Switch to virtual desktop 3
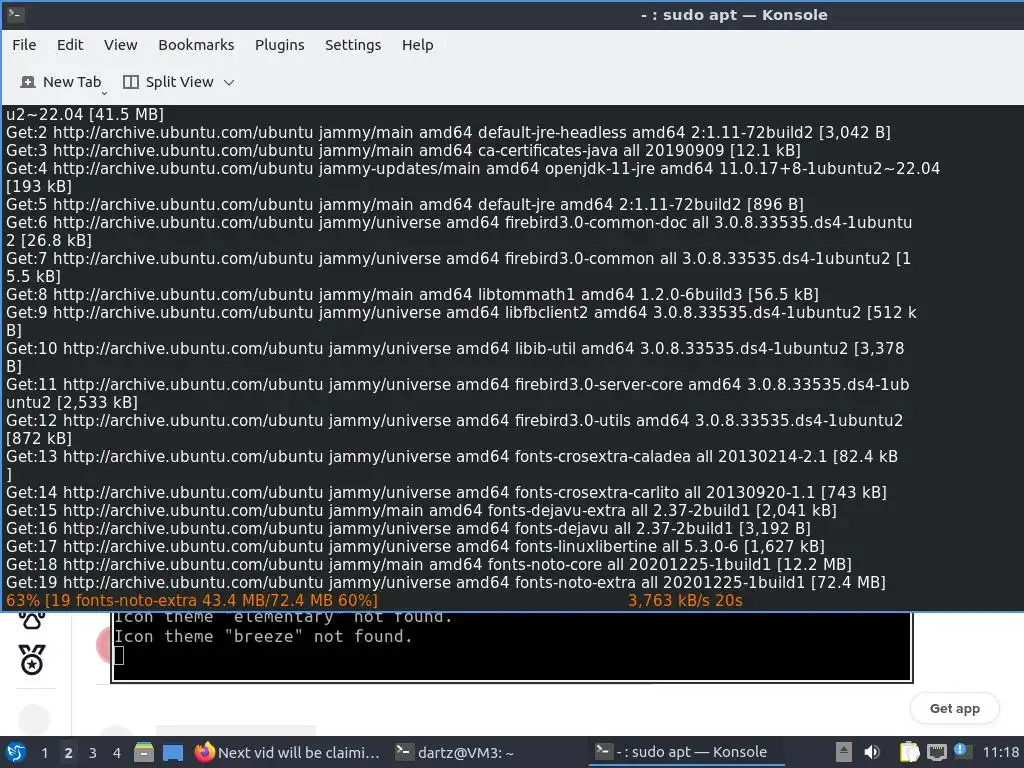 click(92, 753)
